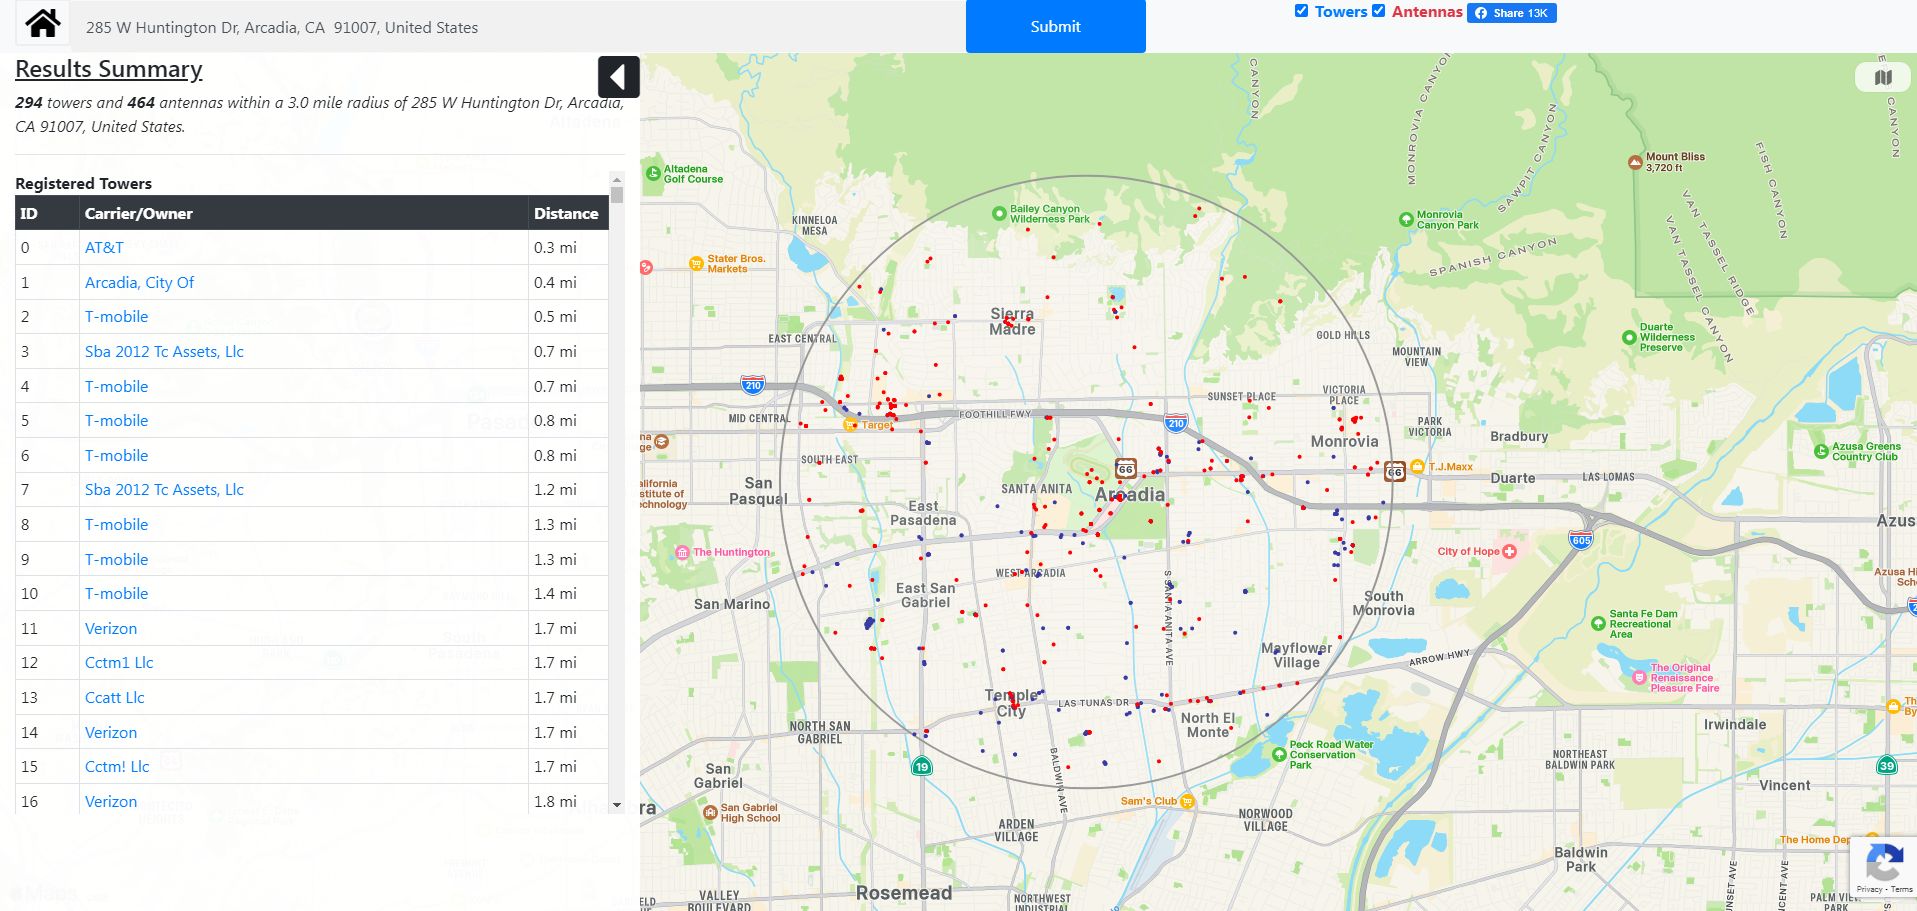
Task: Open the map type selector icon
Action: (x=1883, y=78)
